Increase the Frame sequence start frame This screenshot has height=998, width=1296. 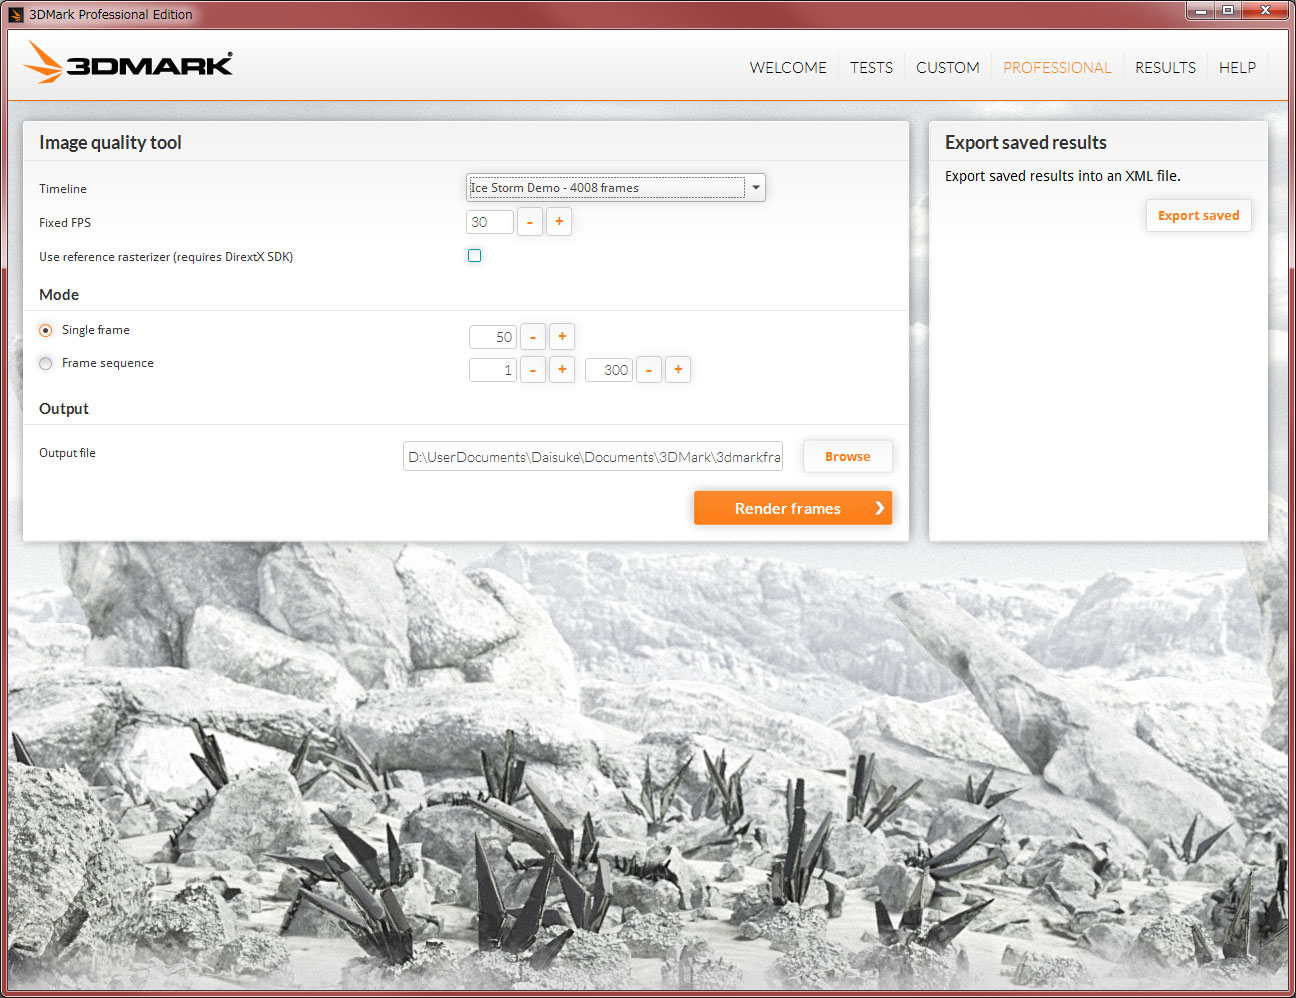[x=562, y=370]
